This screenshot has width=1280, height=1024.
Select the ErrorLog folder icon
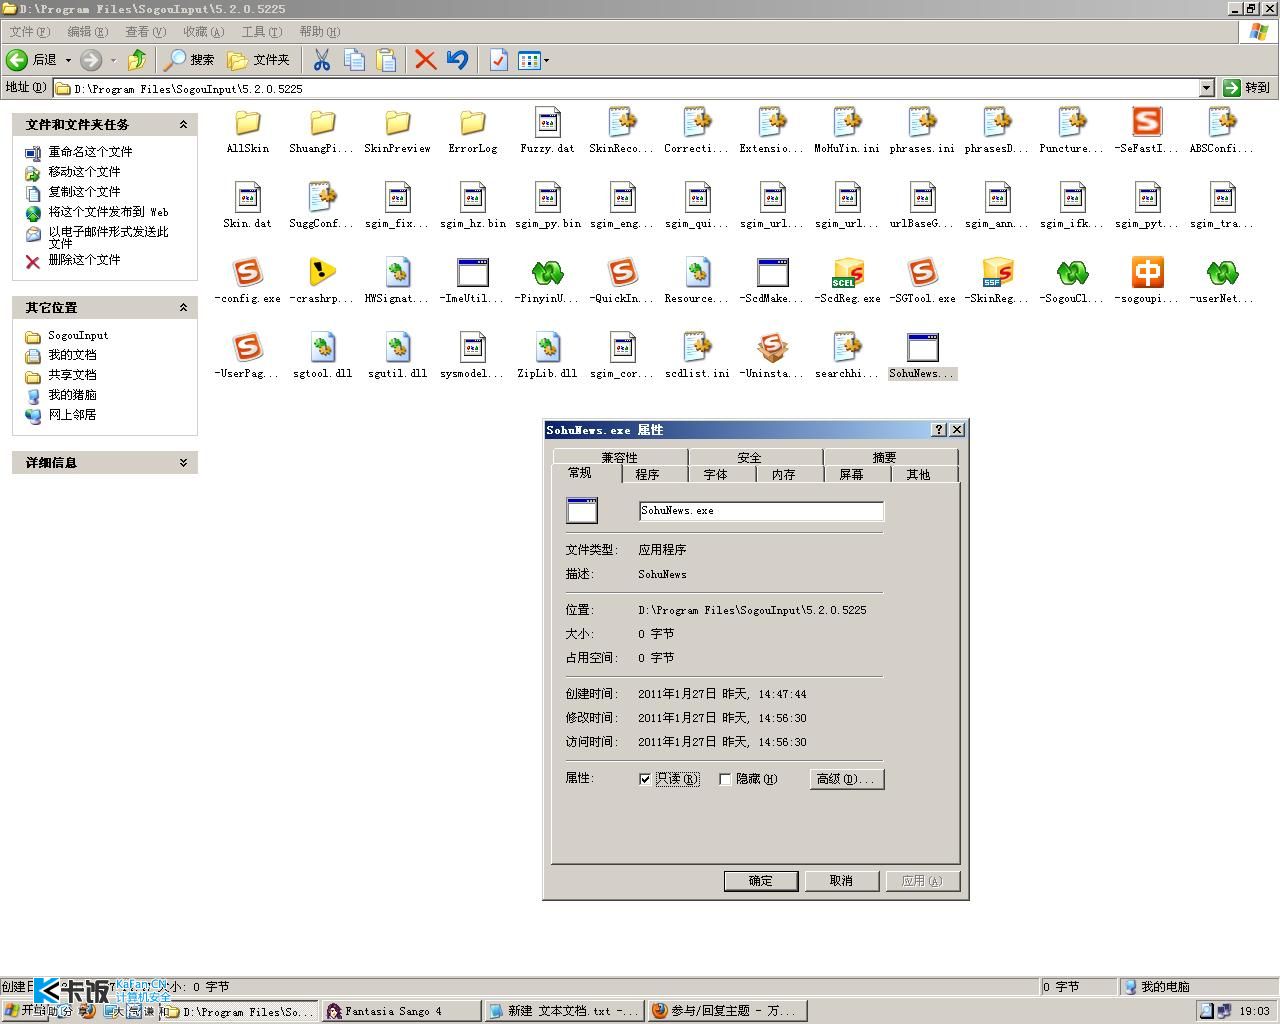coord(472,123)
